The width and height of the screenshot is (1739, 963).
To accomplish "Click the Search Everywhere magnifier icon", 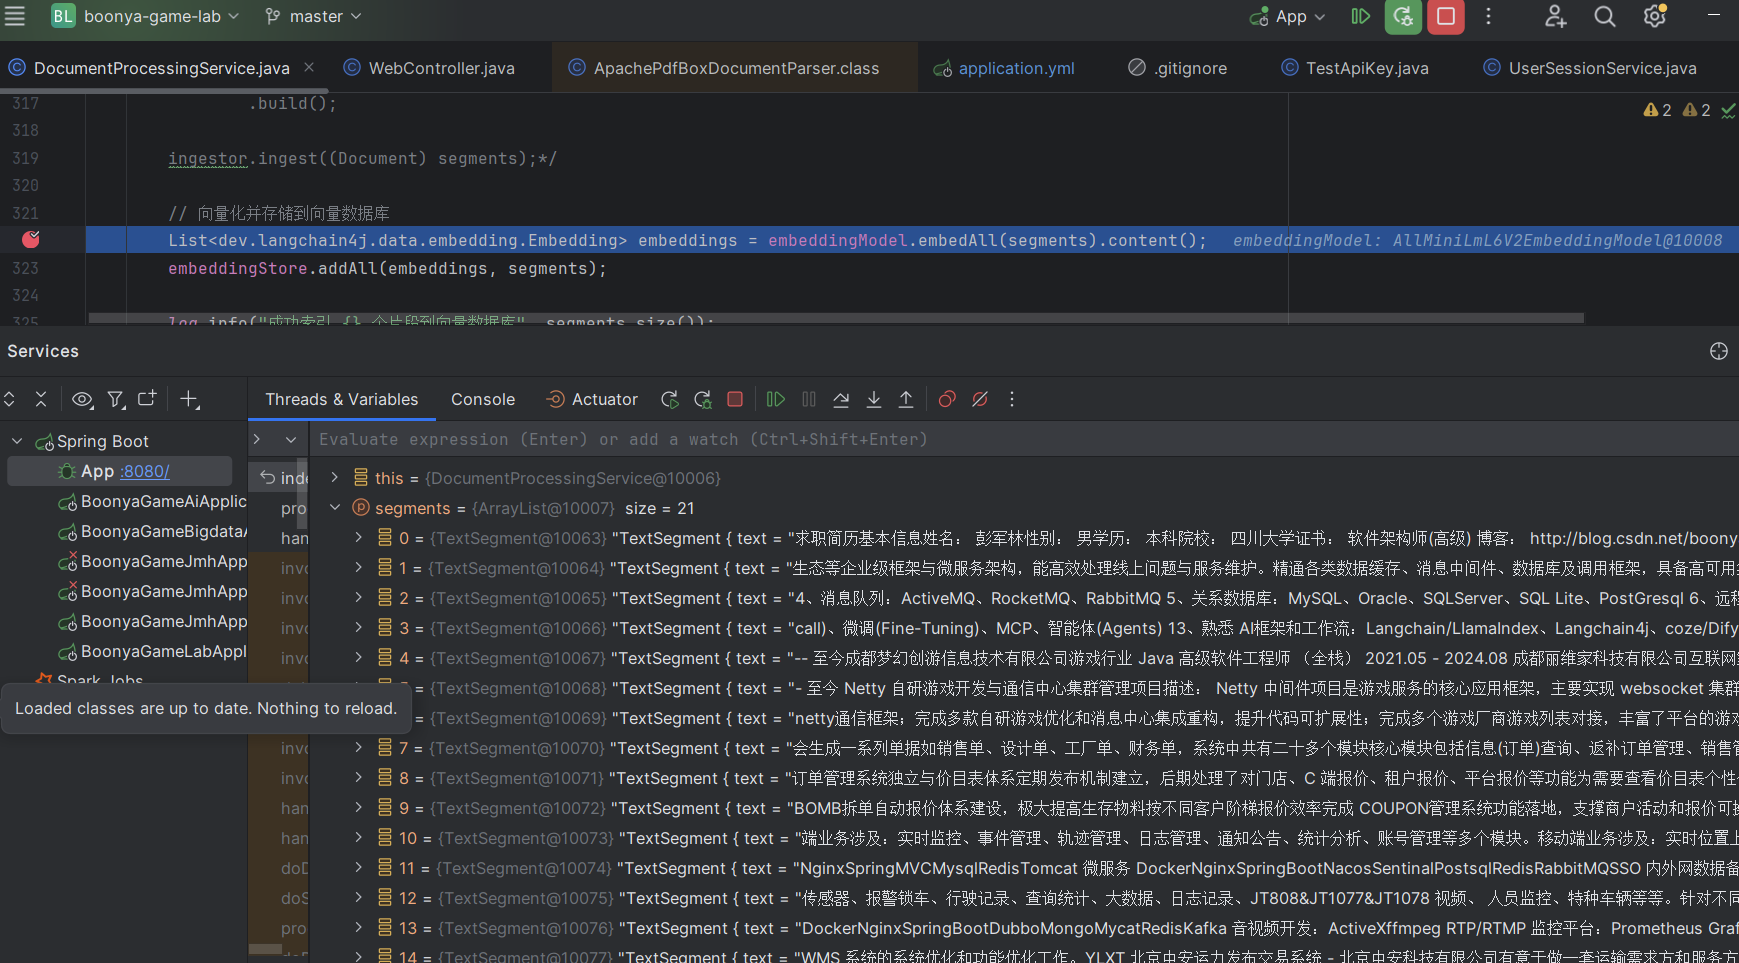I will 1604,16.
